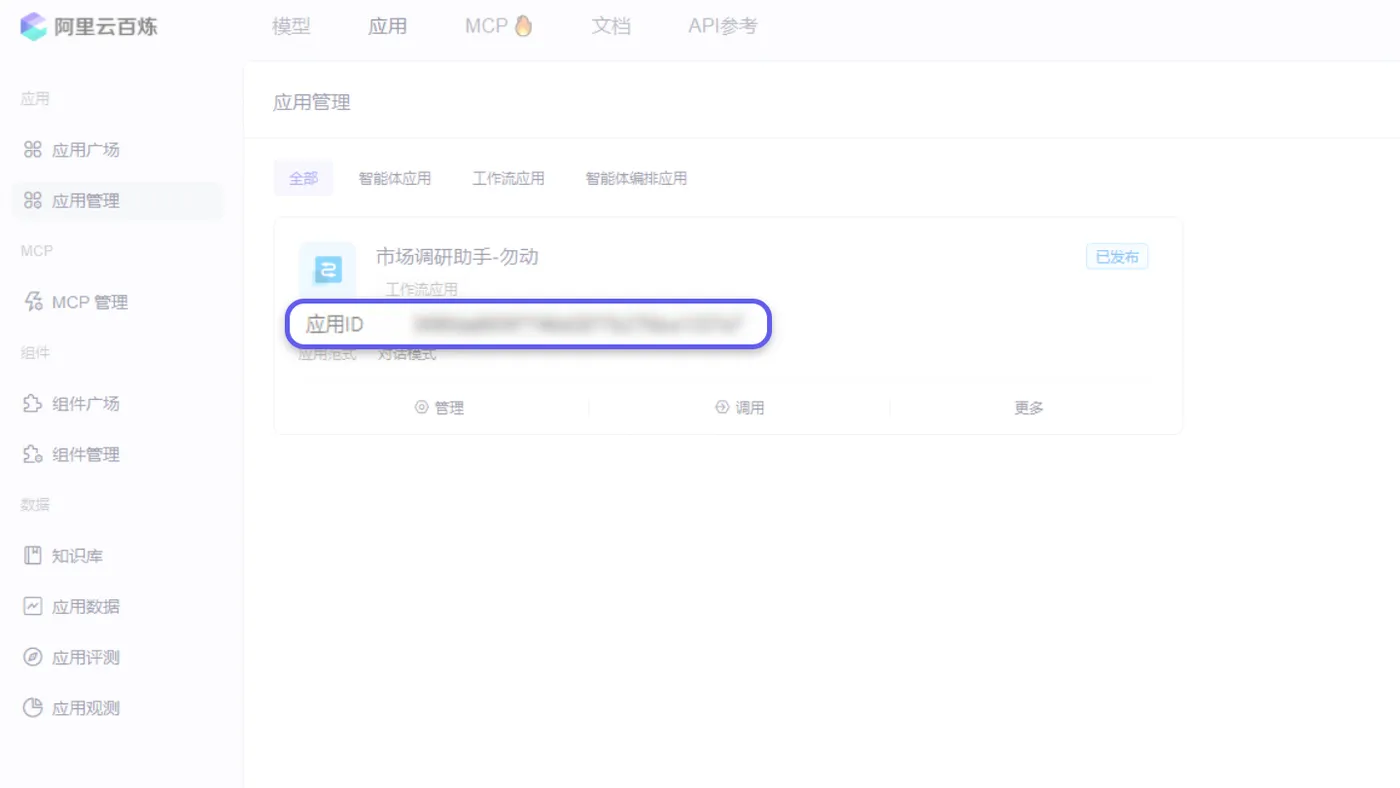Image resolution: width=1400 pixels, height=788 pixels.
Task: Click the 已发布 status badge
Action: [1117, 257]
